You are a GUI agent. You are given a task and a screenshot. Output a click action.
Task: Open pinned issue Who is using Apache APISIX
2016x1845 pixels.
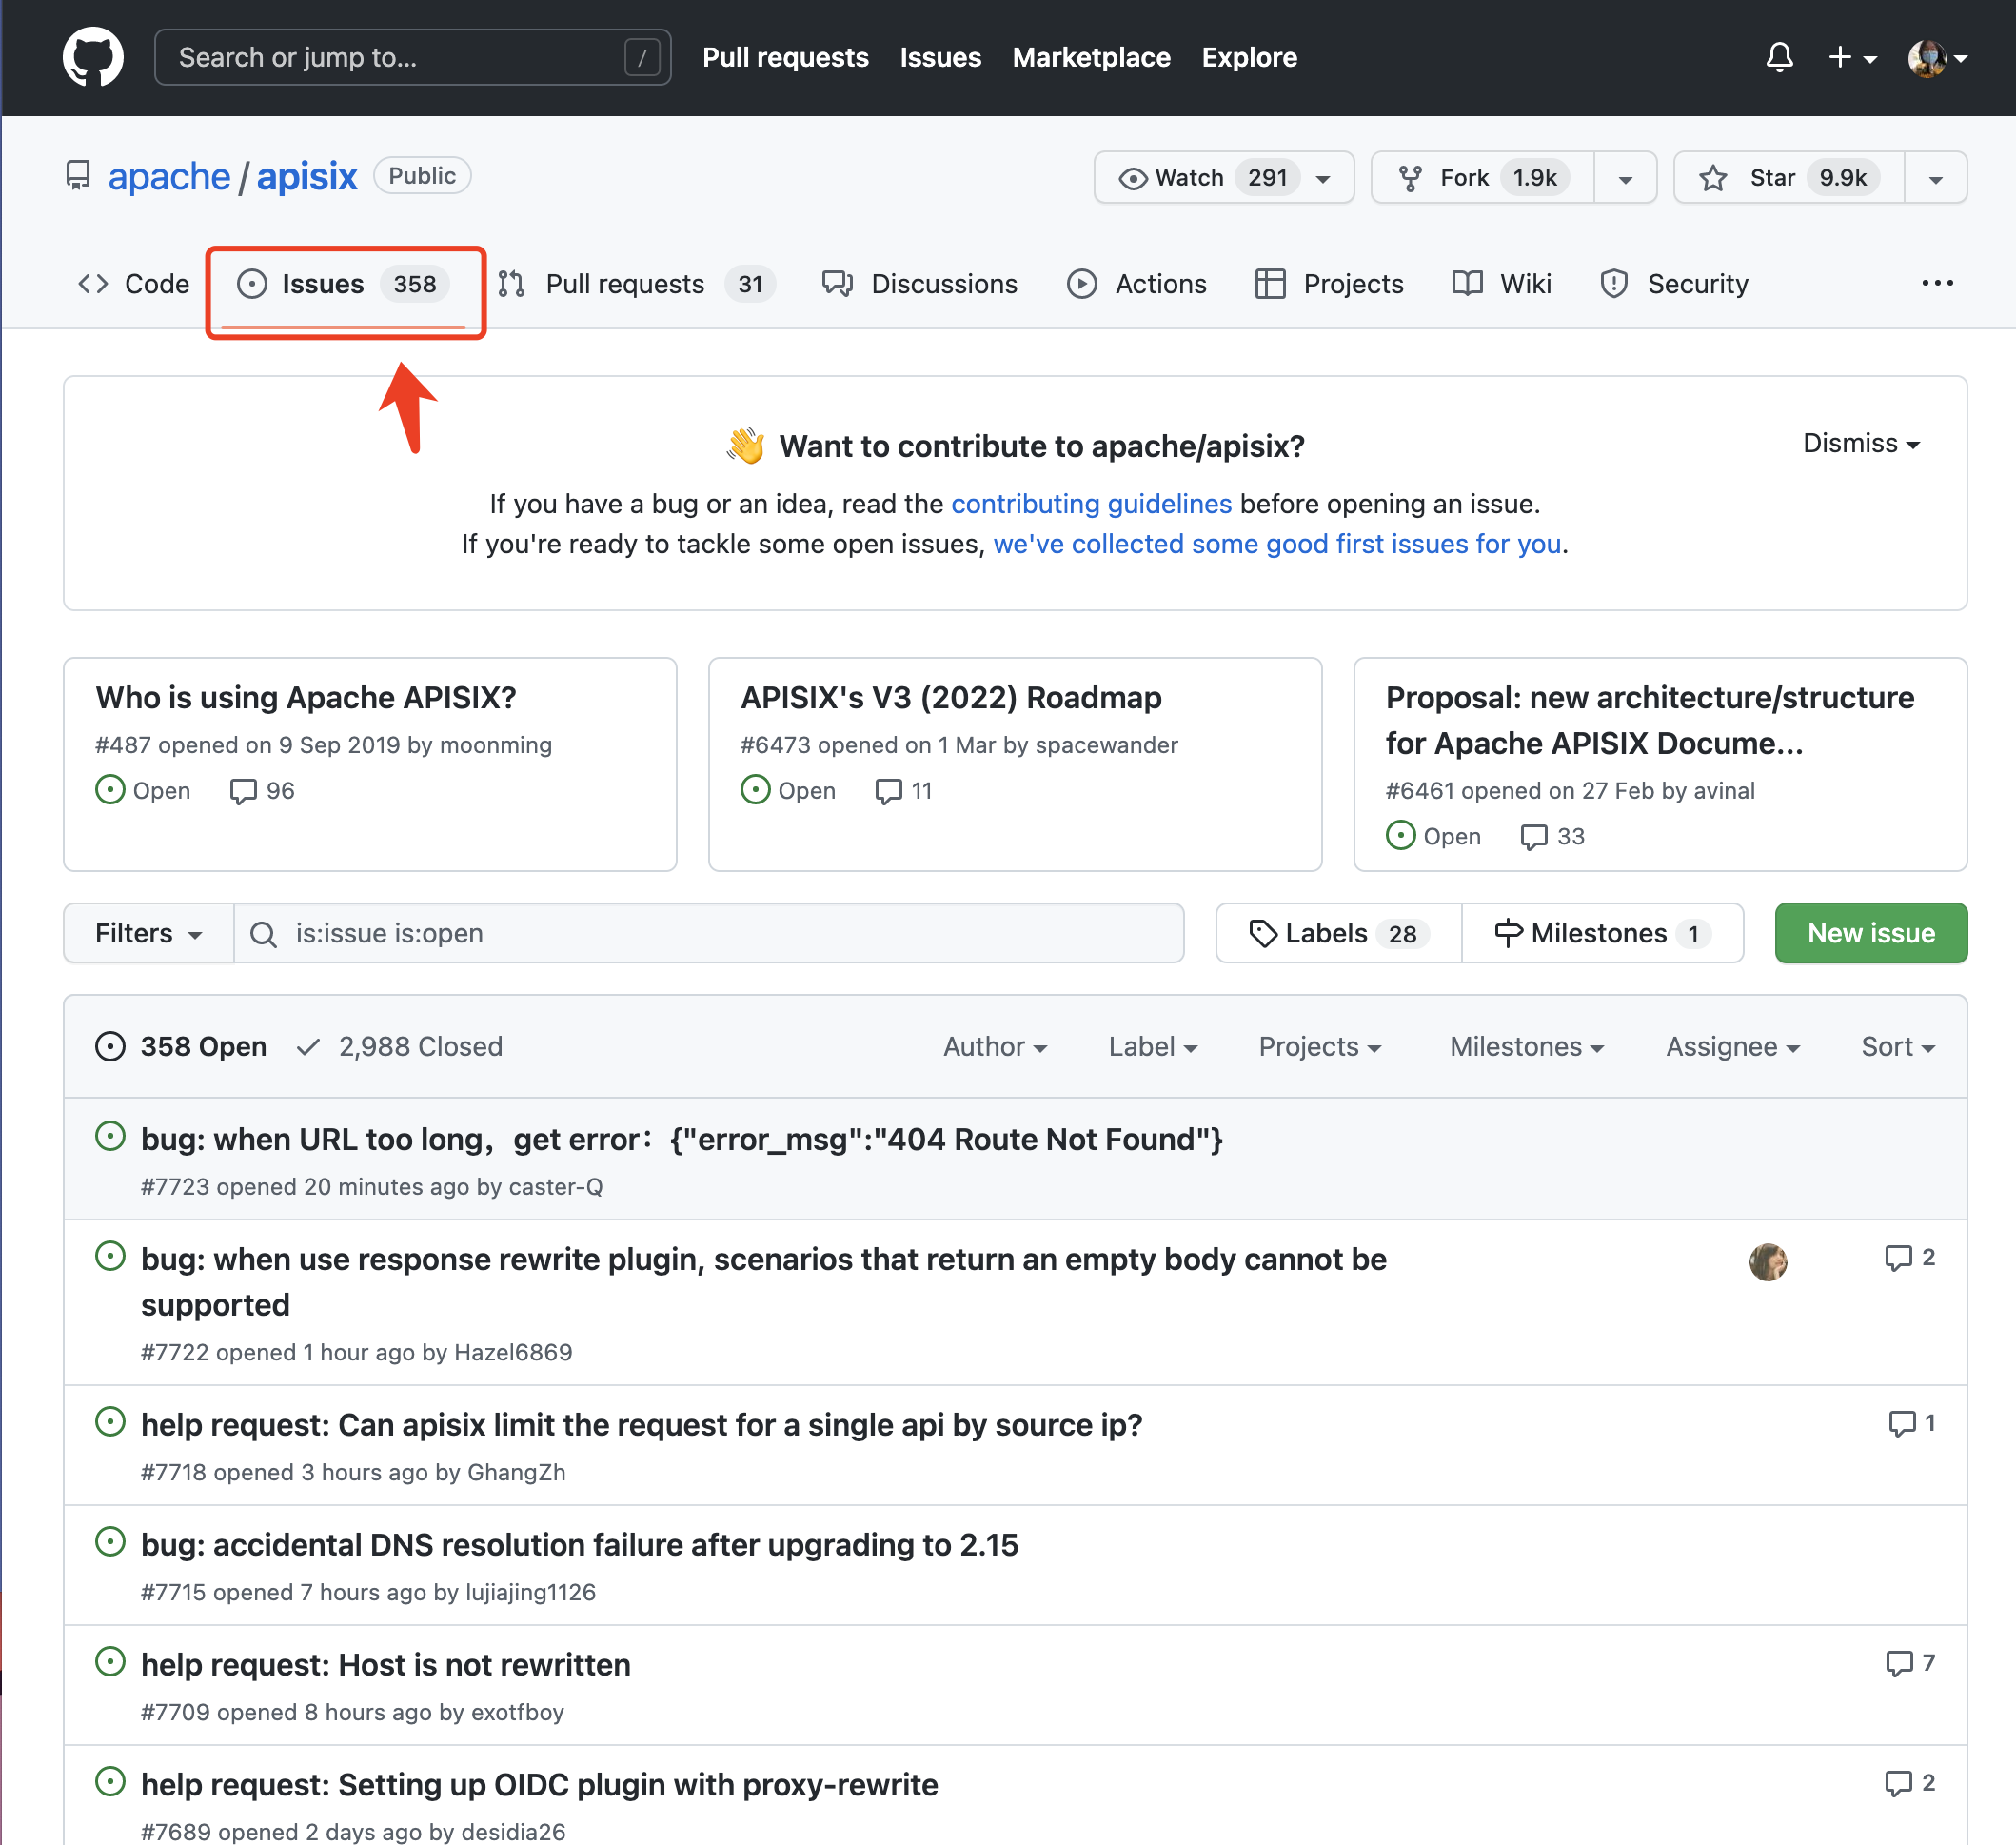click(x=306, y=697)
